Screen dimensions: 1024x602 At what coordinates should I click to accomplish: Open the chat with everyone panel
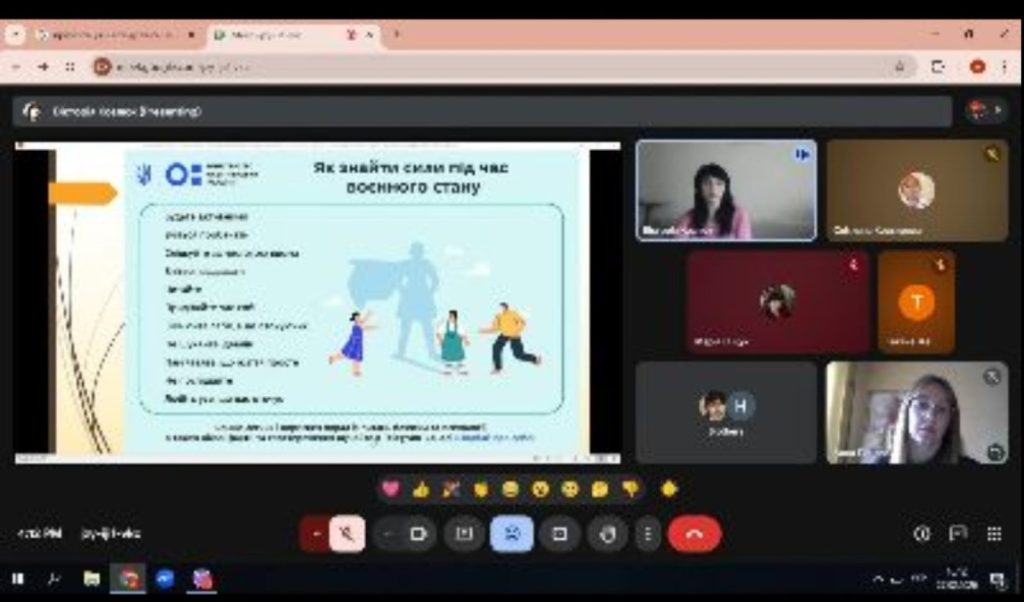(958, 534)
